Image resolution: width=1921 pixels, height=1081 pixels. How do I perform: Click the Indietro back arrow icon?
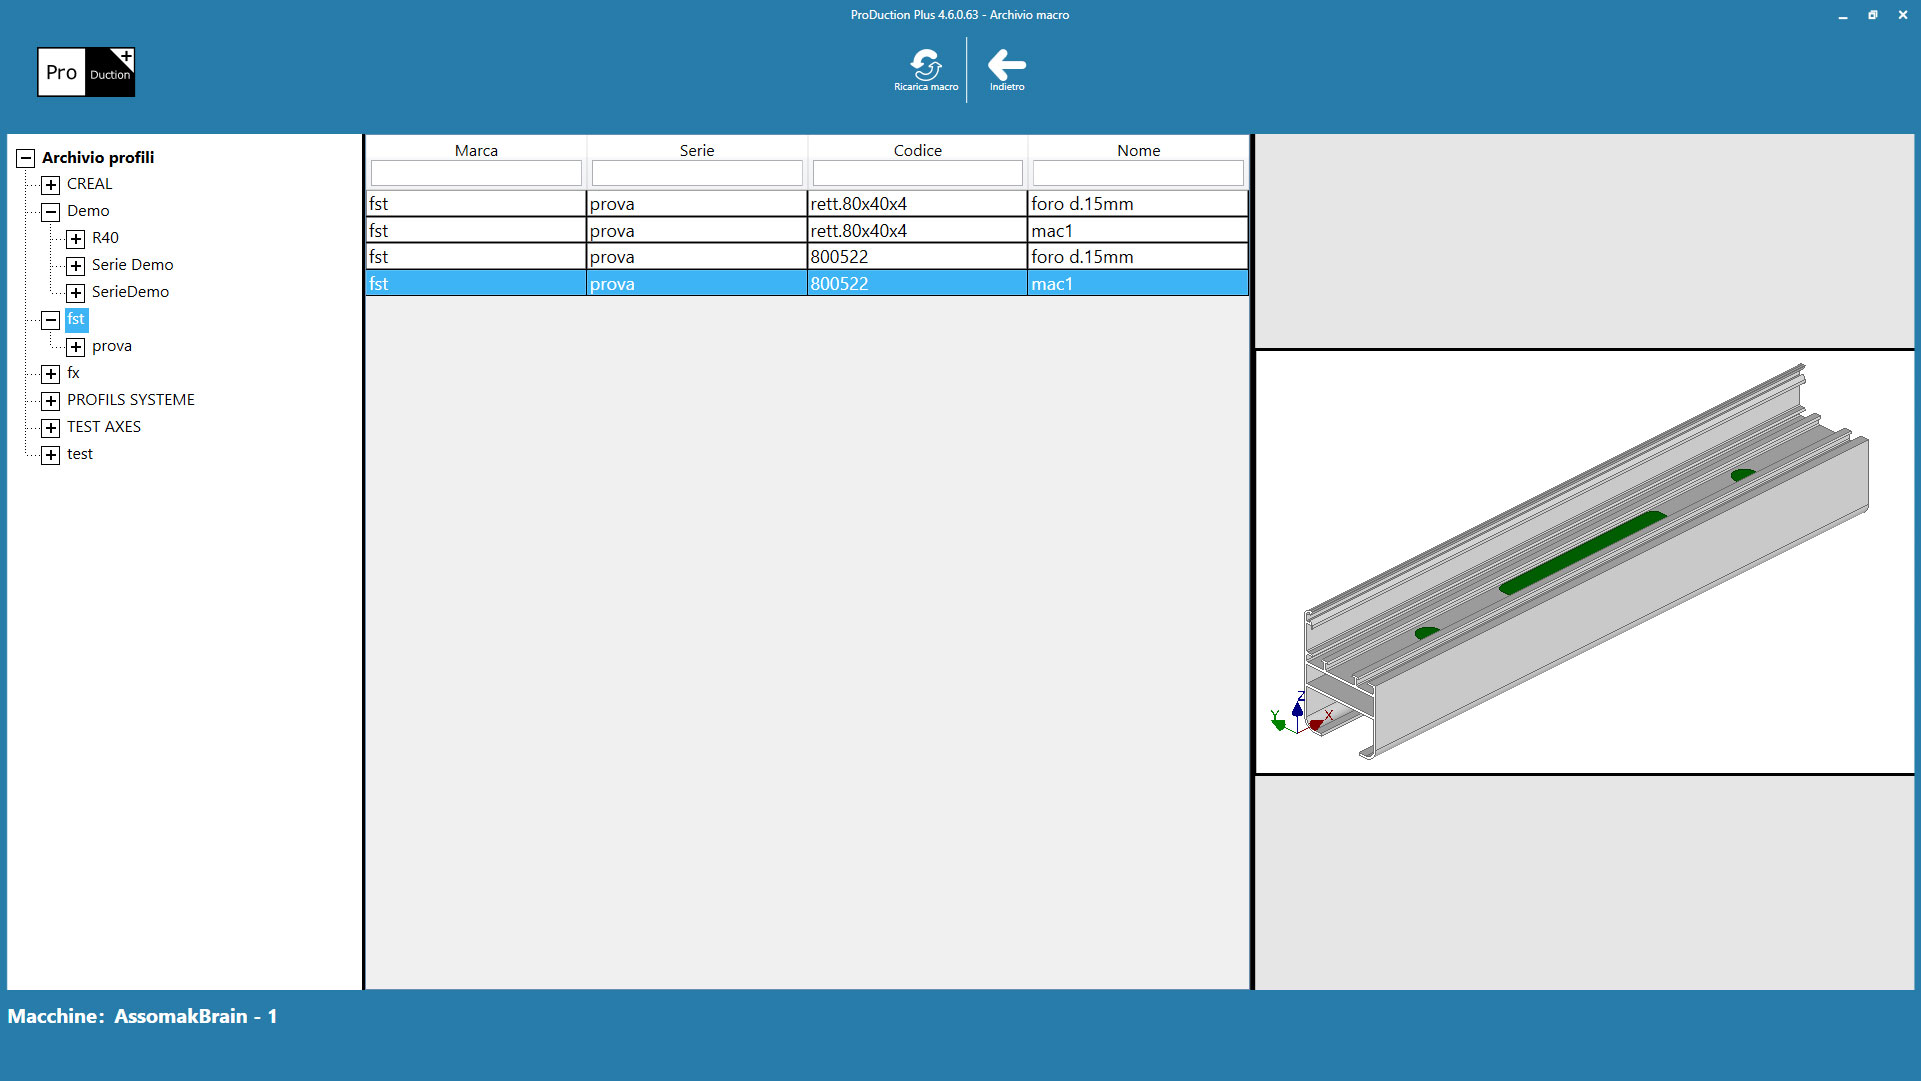pos(1006,66)
